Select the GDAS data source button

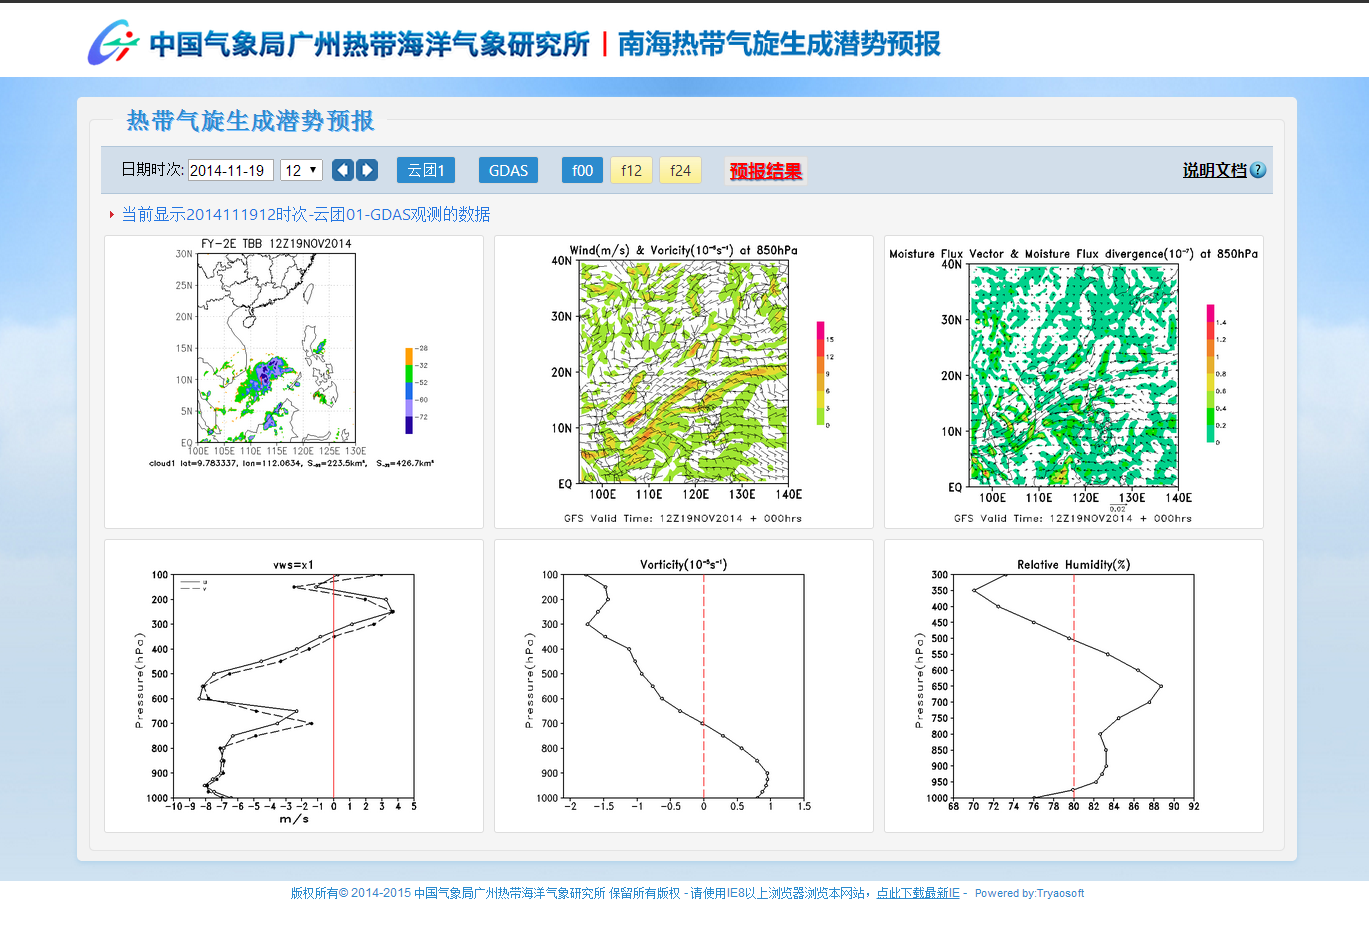coord(508,170)
